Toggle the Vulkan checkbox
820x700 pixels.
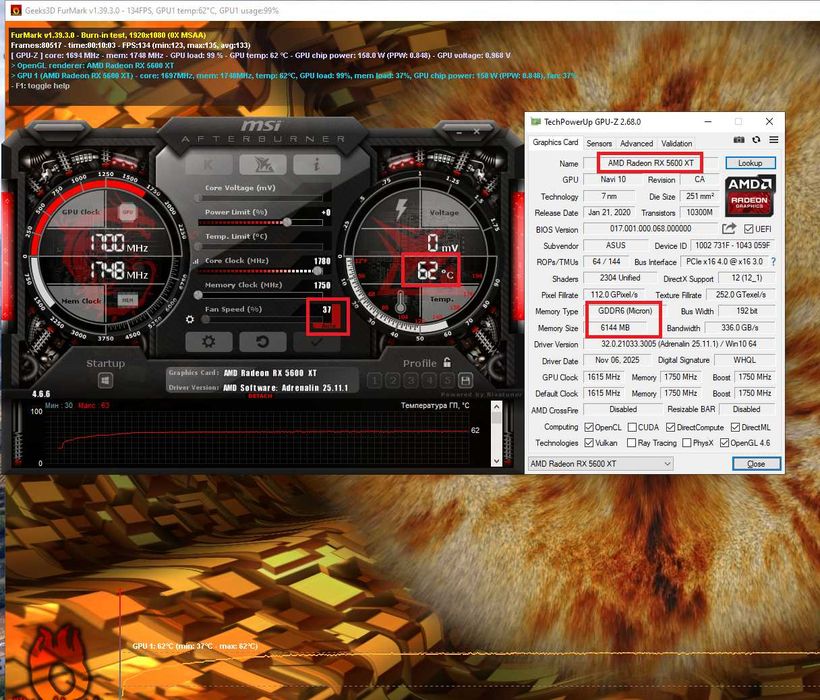coord(589,443)
